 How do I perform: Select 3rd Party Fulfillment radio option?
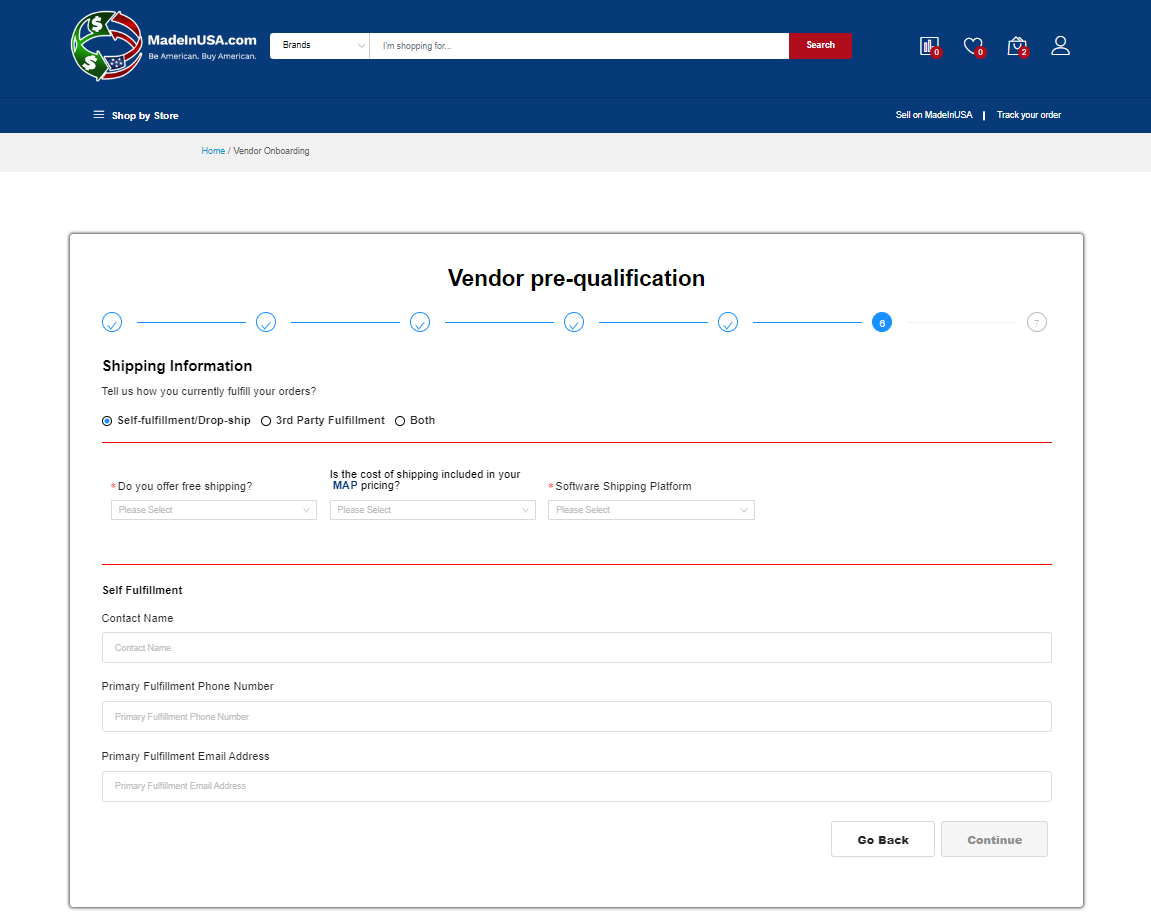(266, 421)
